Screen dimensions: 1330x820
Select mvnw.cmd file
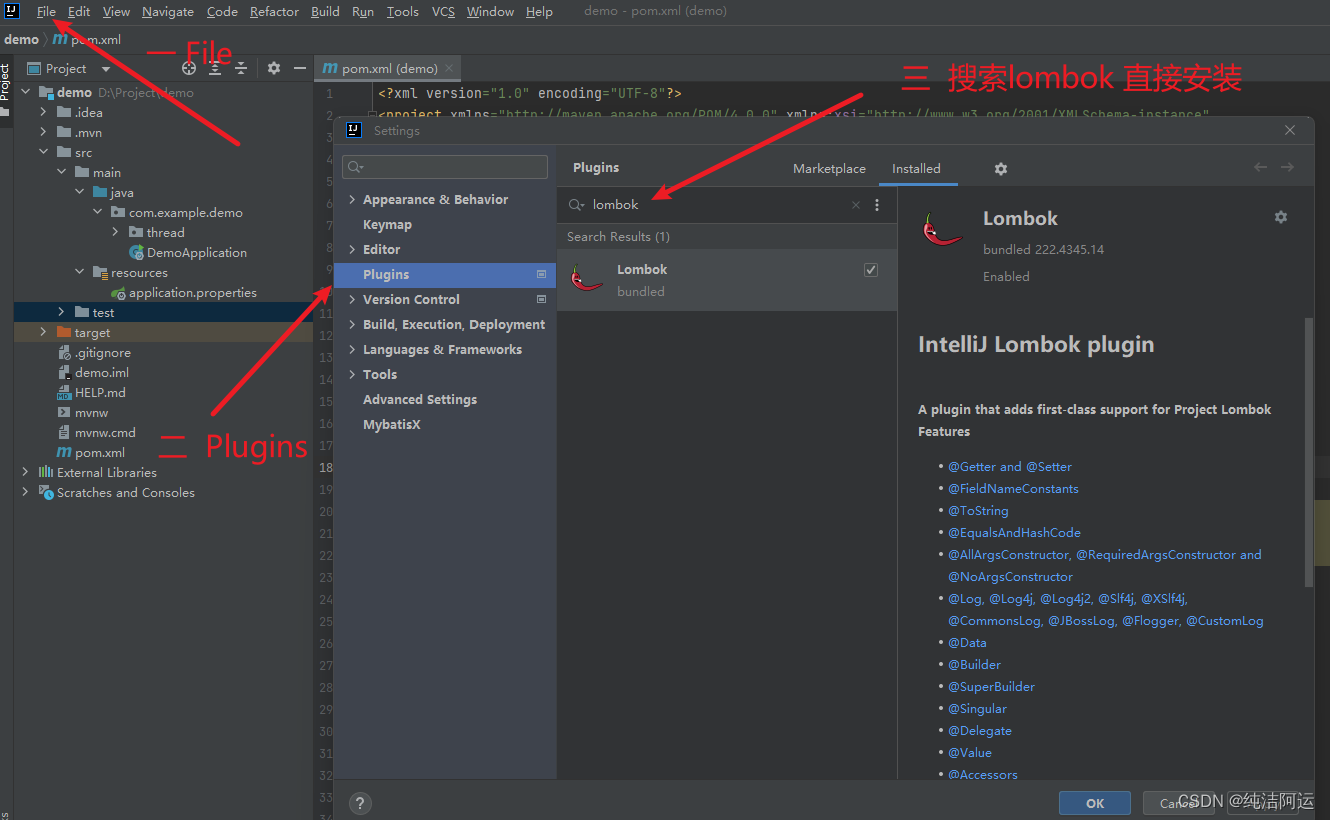96,433
